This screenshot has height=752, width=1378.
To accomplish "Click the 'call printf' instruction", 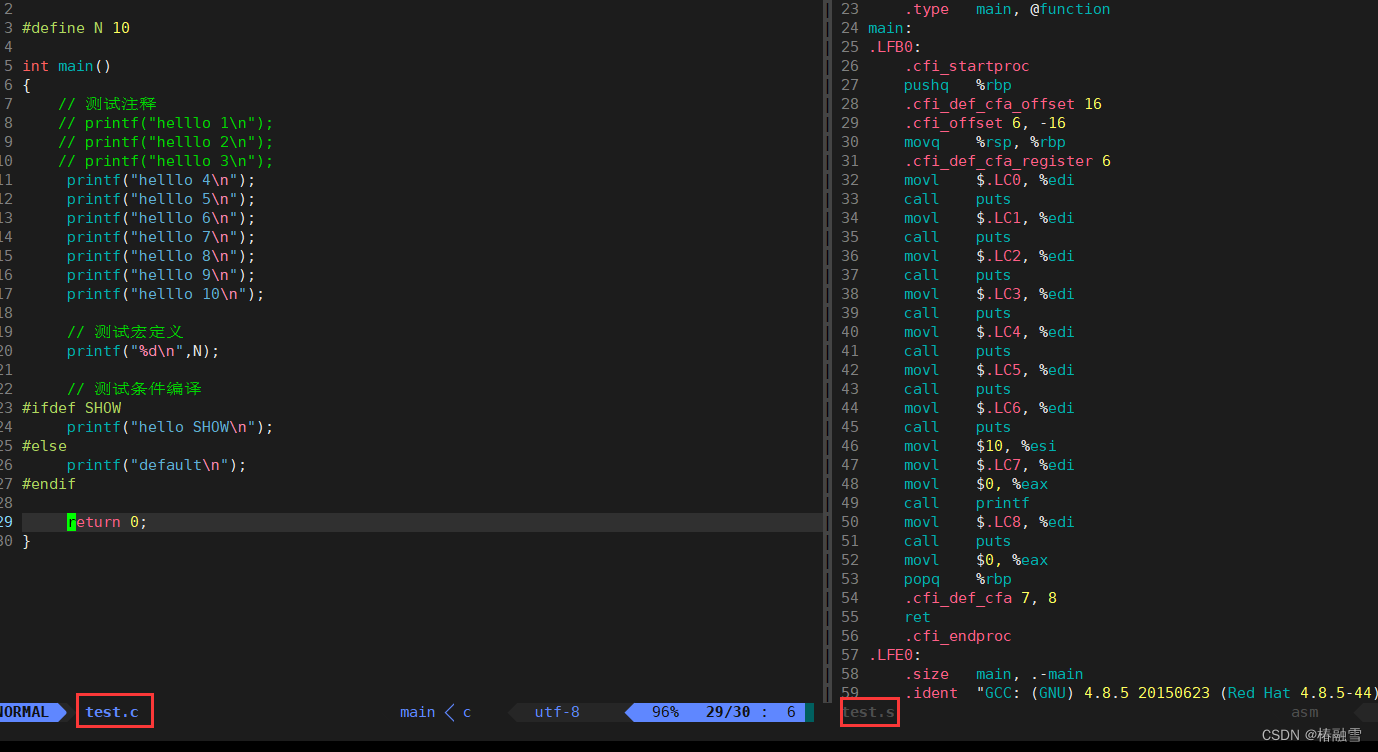I will 966,503.
